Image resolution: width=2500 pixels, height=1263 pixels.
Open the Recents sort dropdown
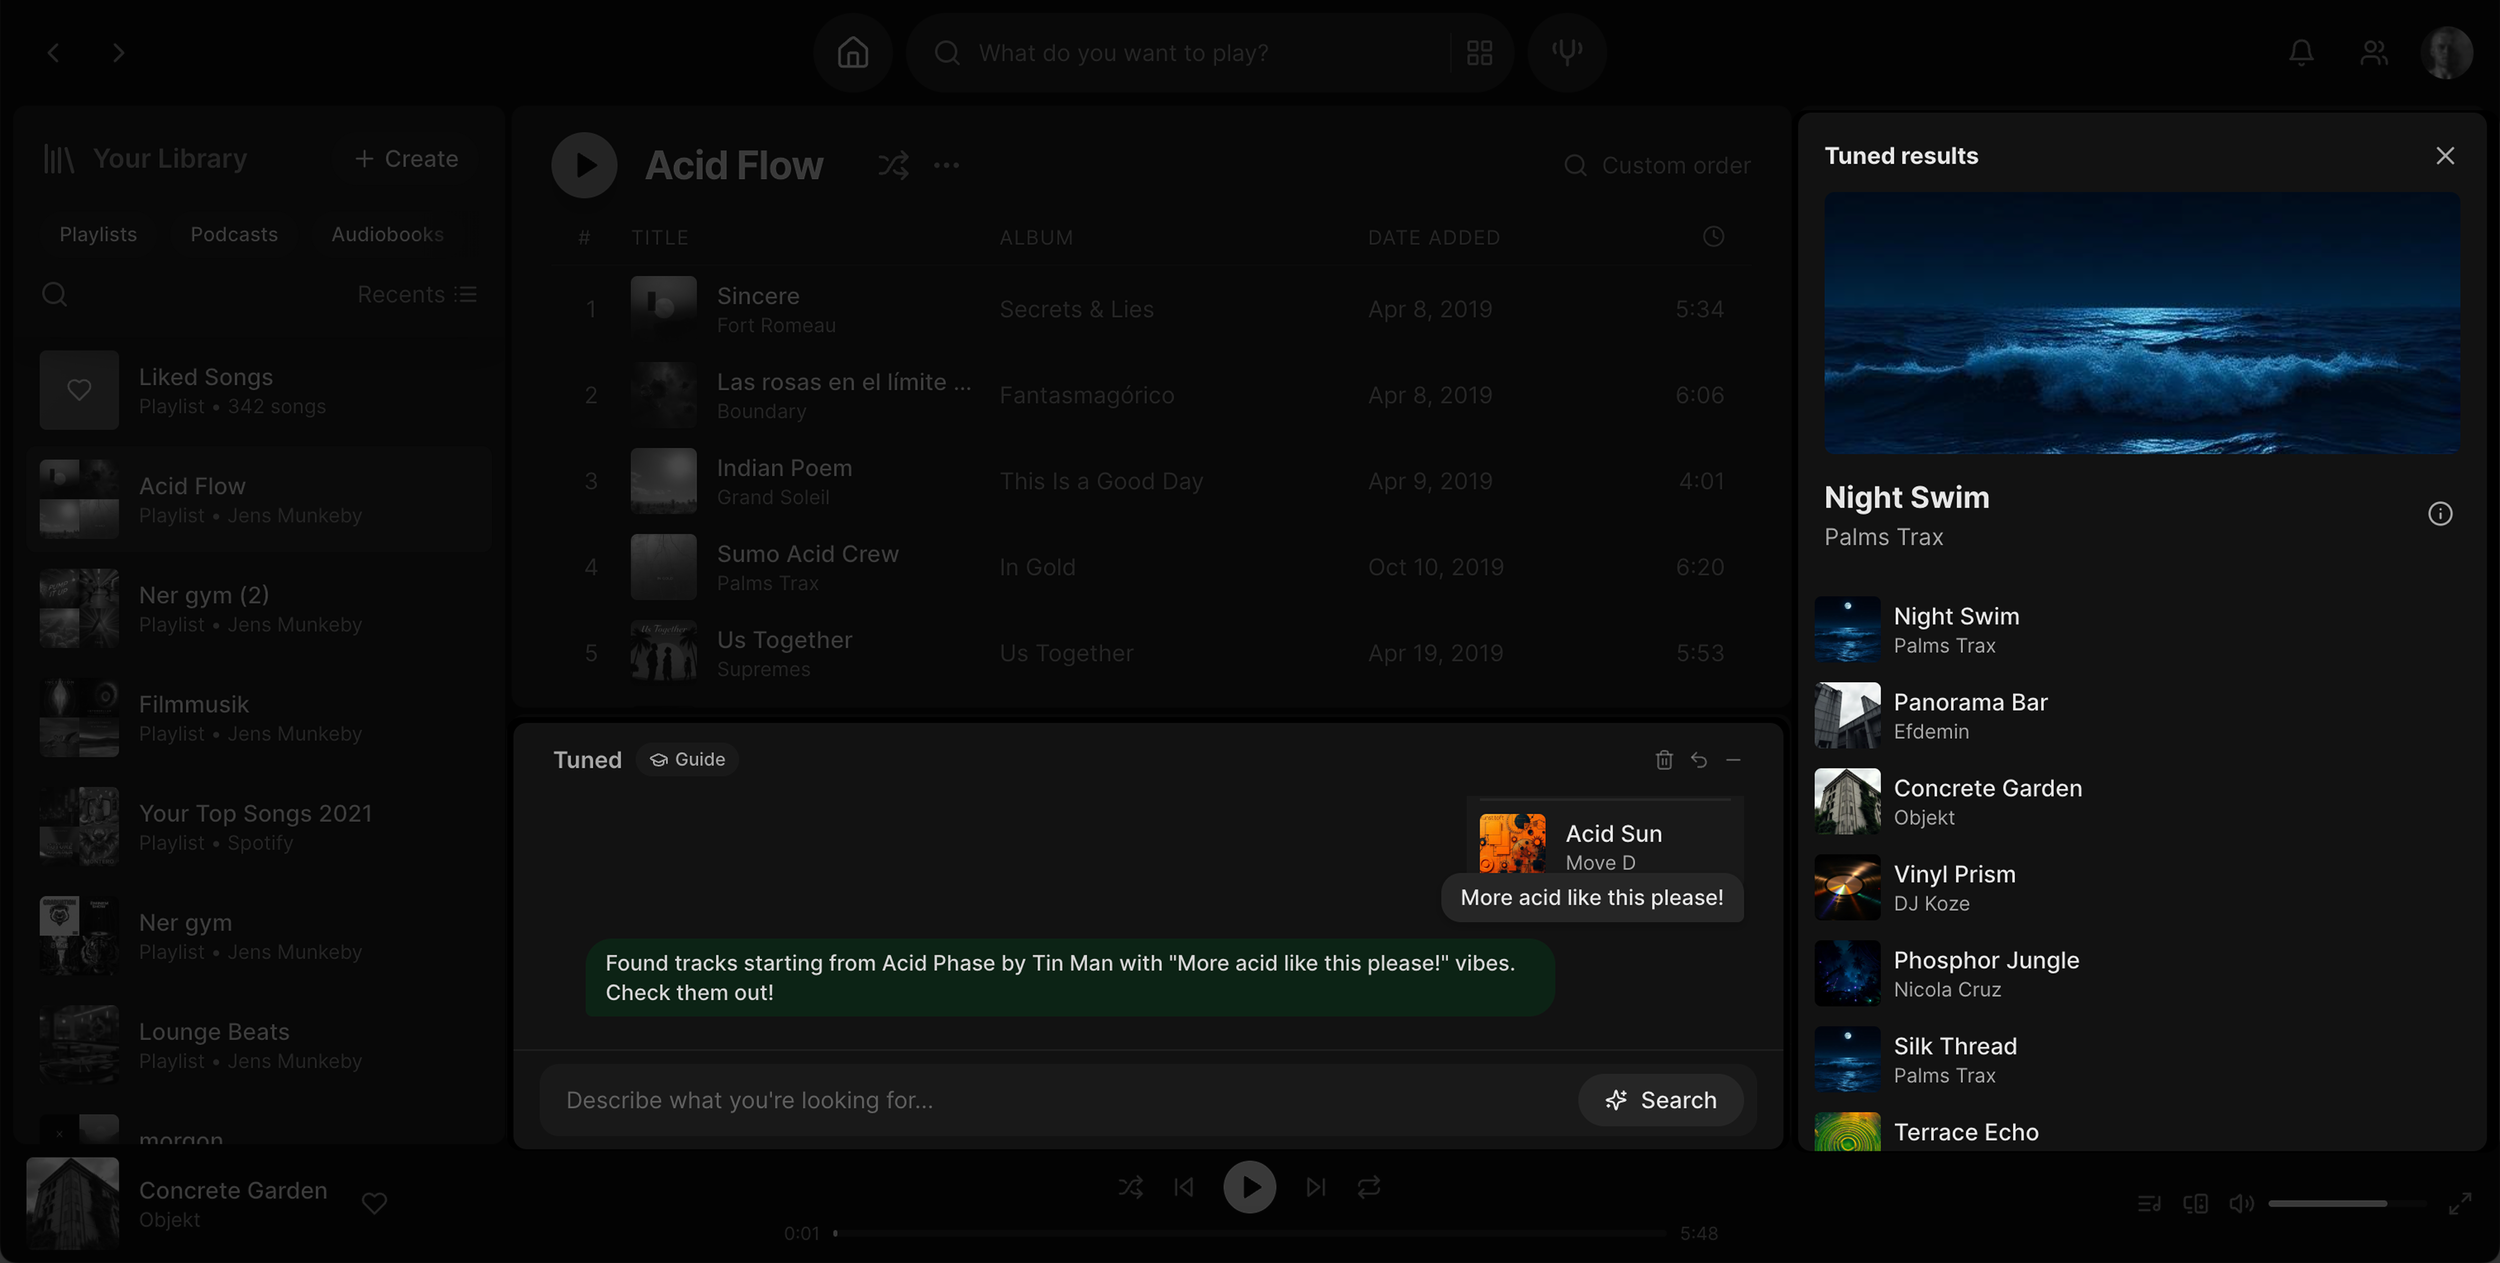[417, 294]
